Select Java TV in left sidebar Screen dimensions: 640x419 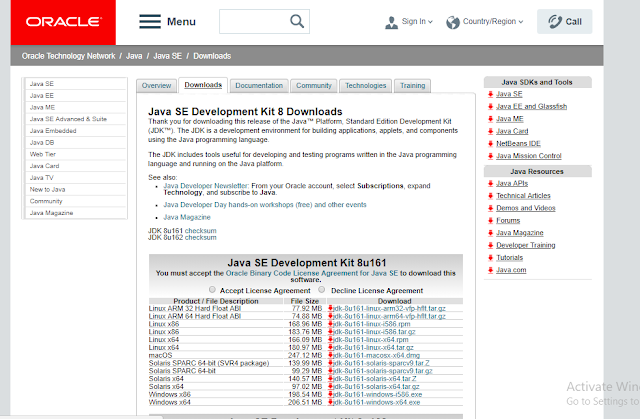pyautogui.click(x=76, y=178)
